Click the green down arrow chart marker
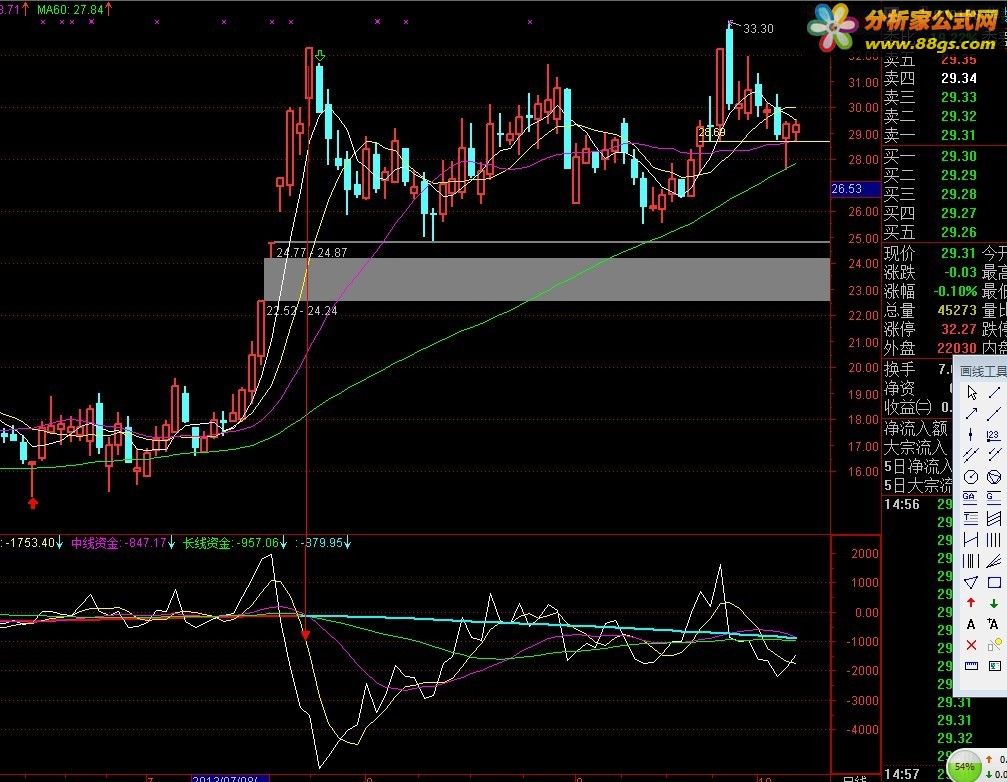Screen dimensions: 1007x782 (x=320, y=56)
